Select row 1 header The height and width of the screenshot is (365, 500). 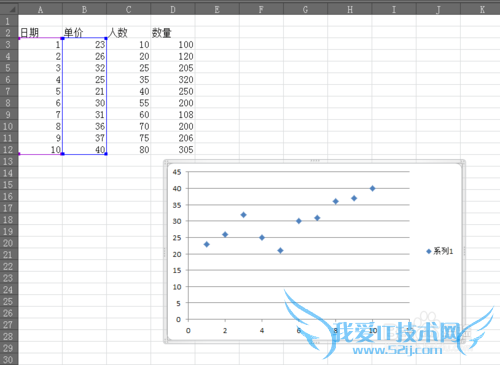pyautogui.click(x=9, y=21)
